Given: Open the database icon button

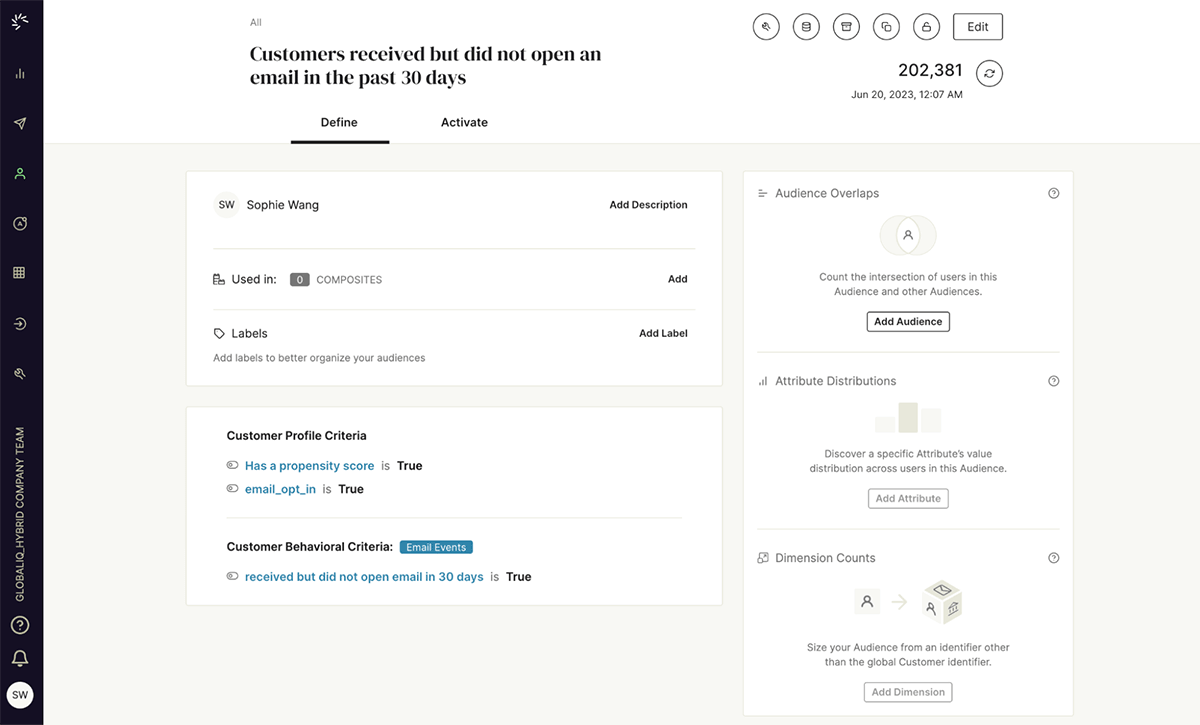Looking at the screenshot, I should tap(806, 27).
